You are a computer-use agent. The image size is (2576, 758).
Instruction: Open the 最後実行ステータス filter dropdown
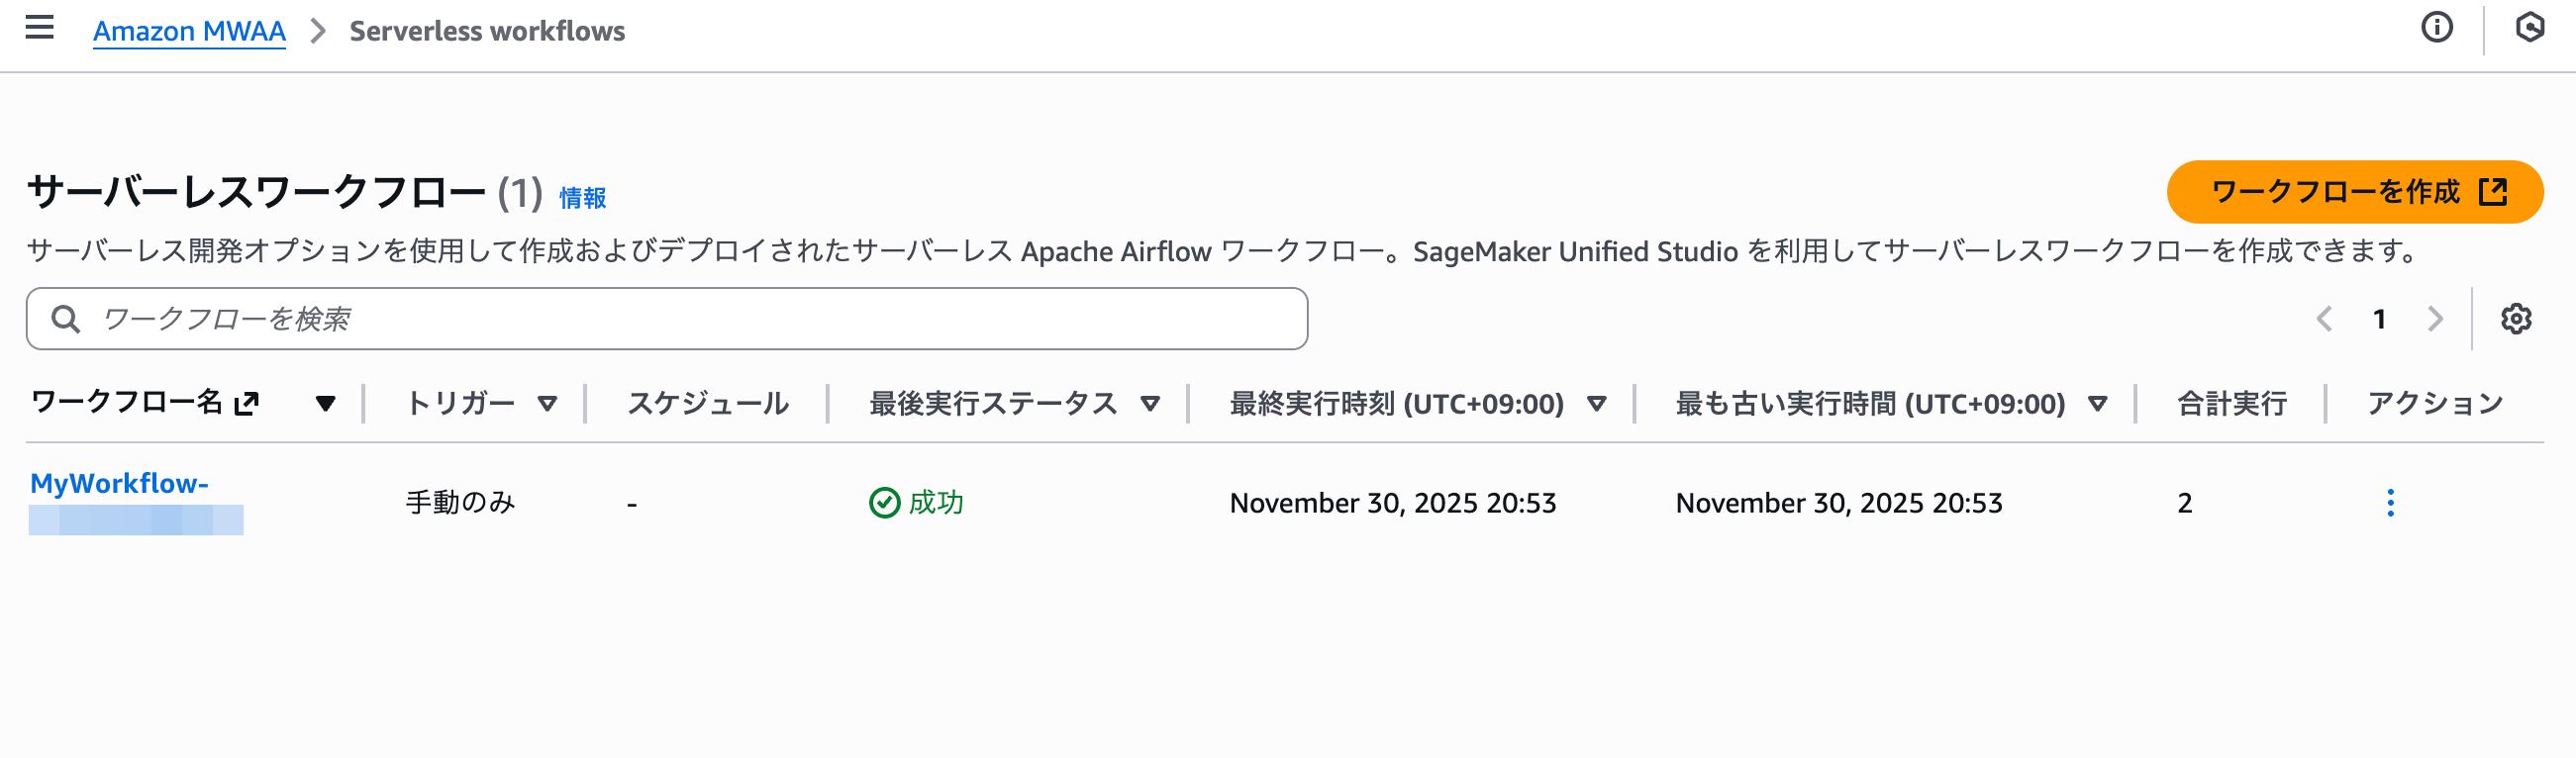tap(1150, 404)
